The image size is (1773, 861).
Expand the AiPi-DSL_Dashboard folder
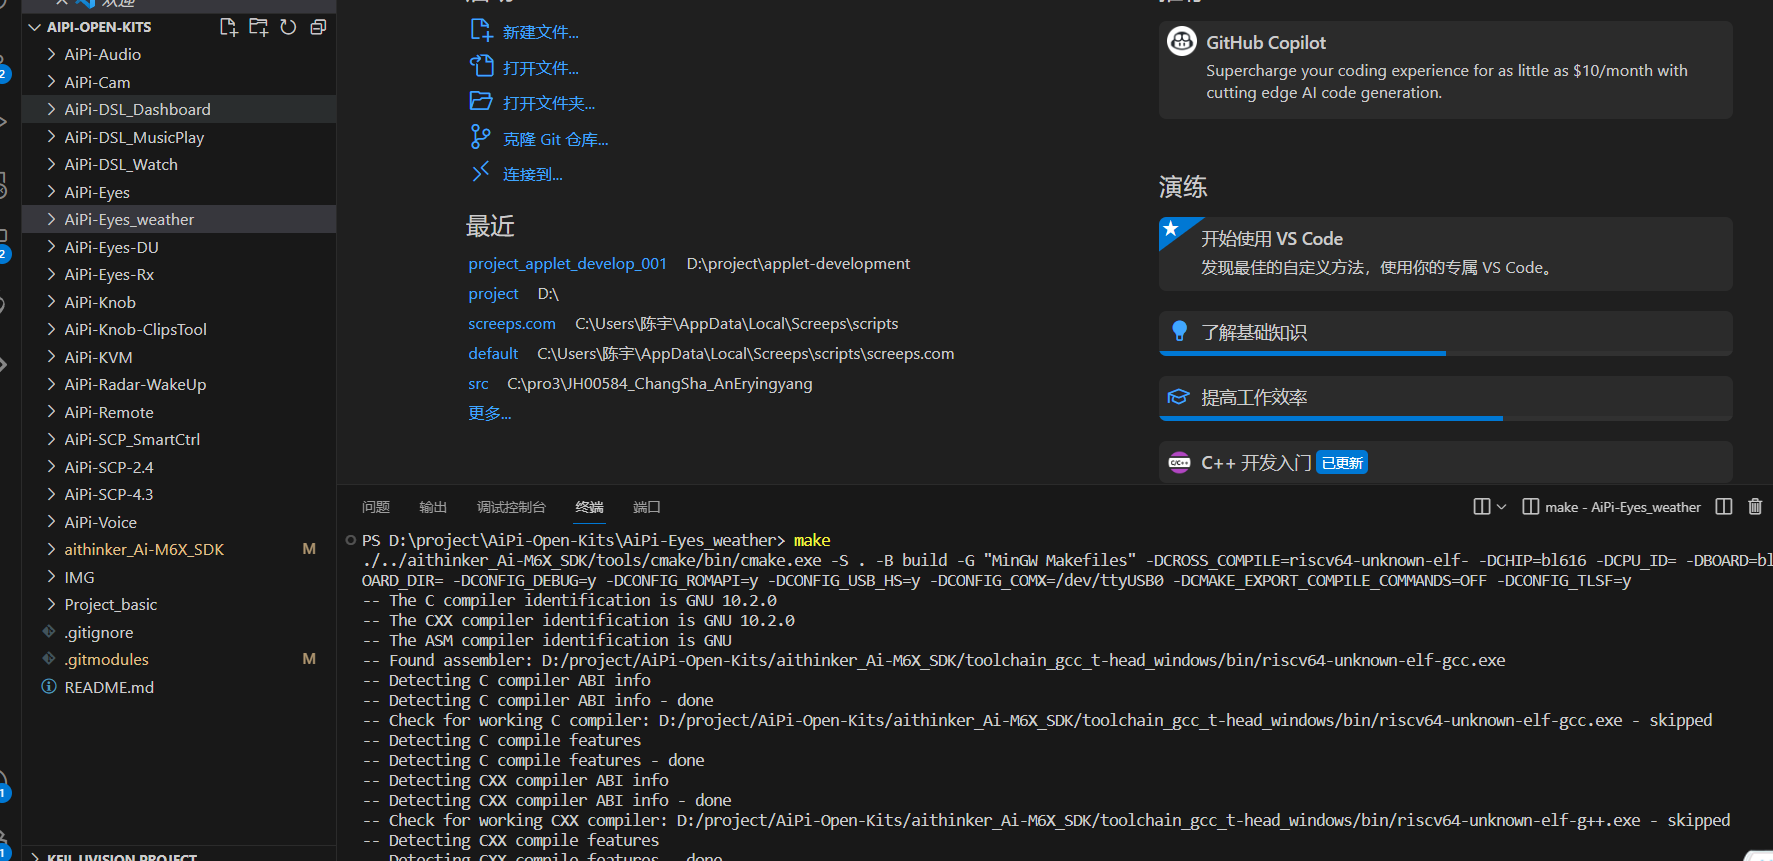51,109
